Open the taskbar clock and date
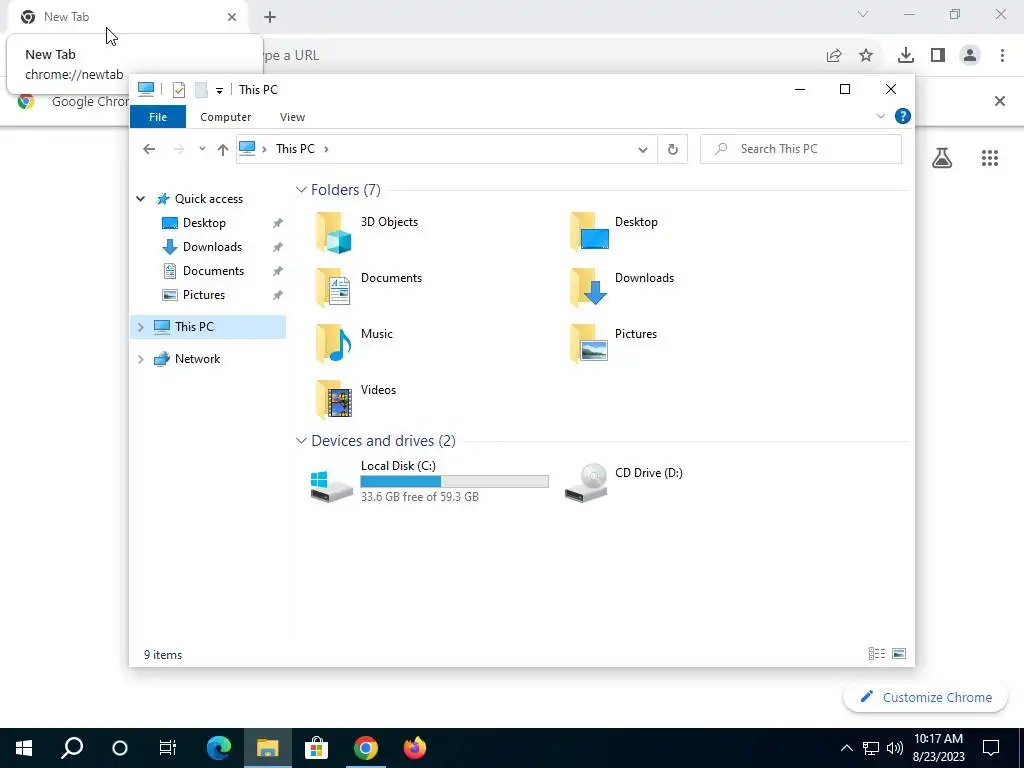Viewport: 1024px width, 768px height. coord(938,748)
